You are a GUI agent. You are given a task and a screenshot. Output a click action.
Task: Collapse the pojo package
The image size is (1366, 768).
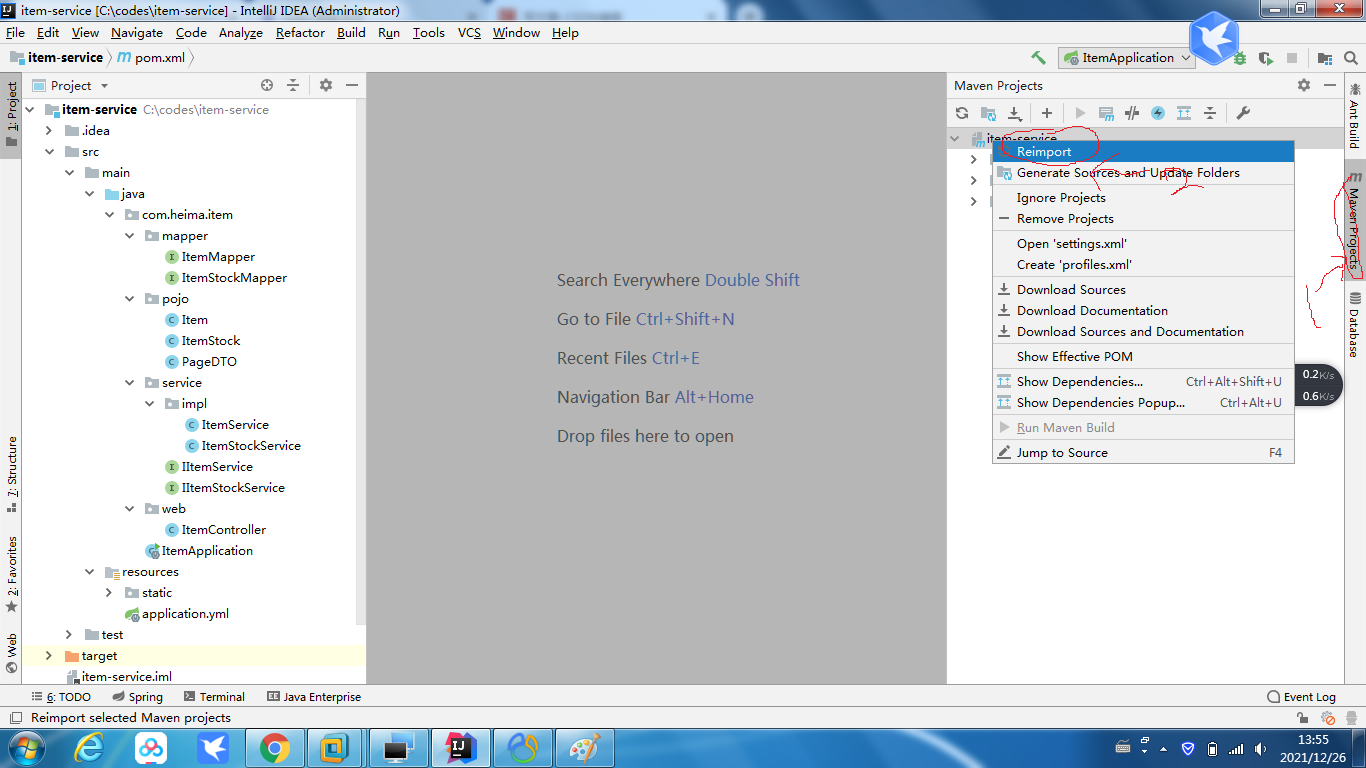coord(130,299)
